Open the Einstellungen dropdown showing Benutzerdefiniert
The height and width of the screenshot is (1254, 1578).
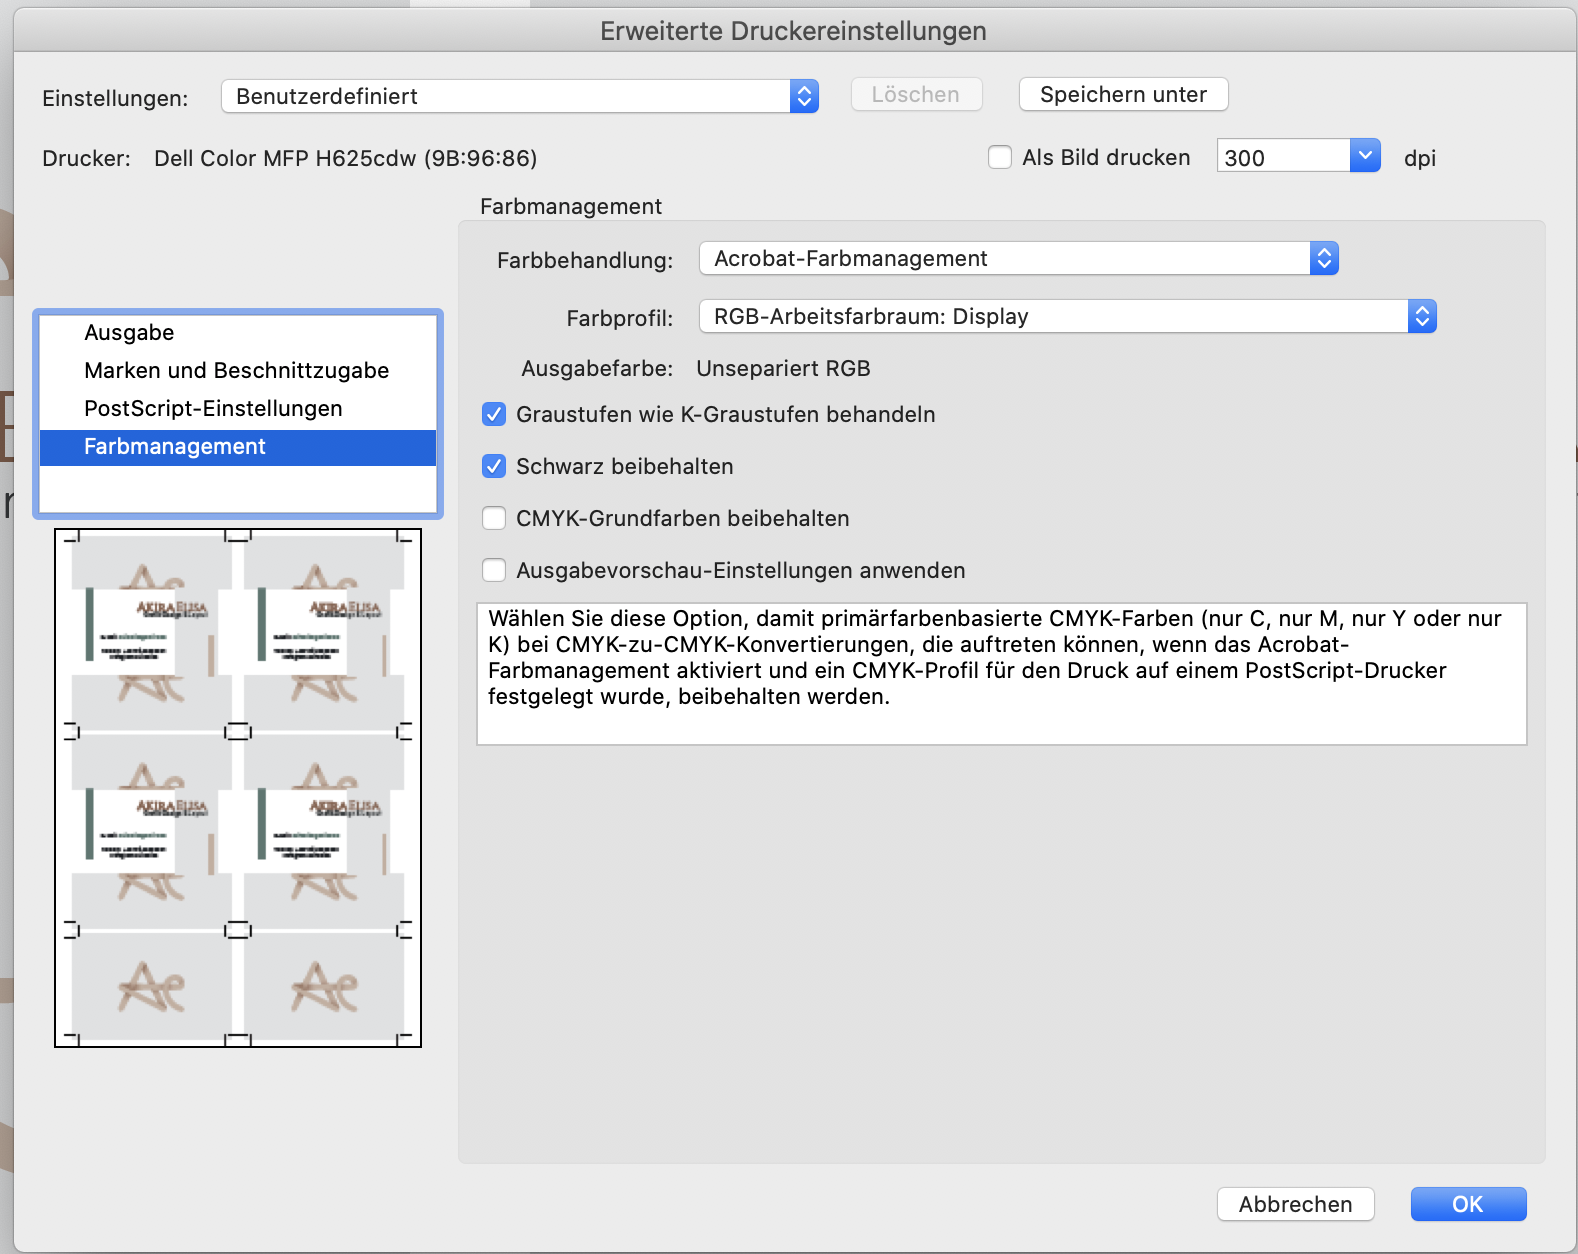519,96
